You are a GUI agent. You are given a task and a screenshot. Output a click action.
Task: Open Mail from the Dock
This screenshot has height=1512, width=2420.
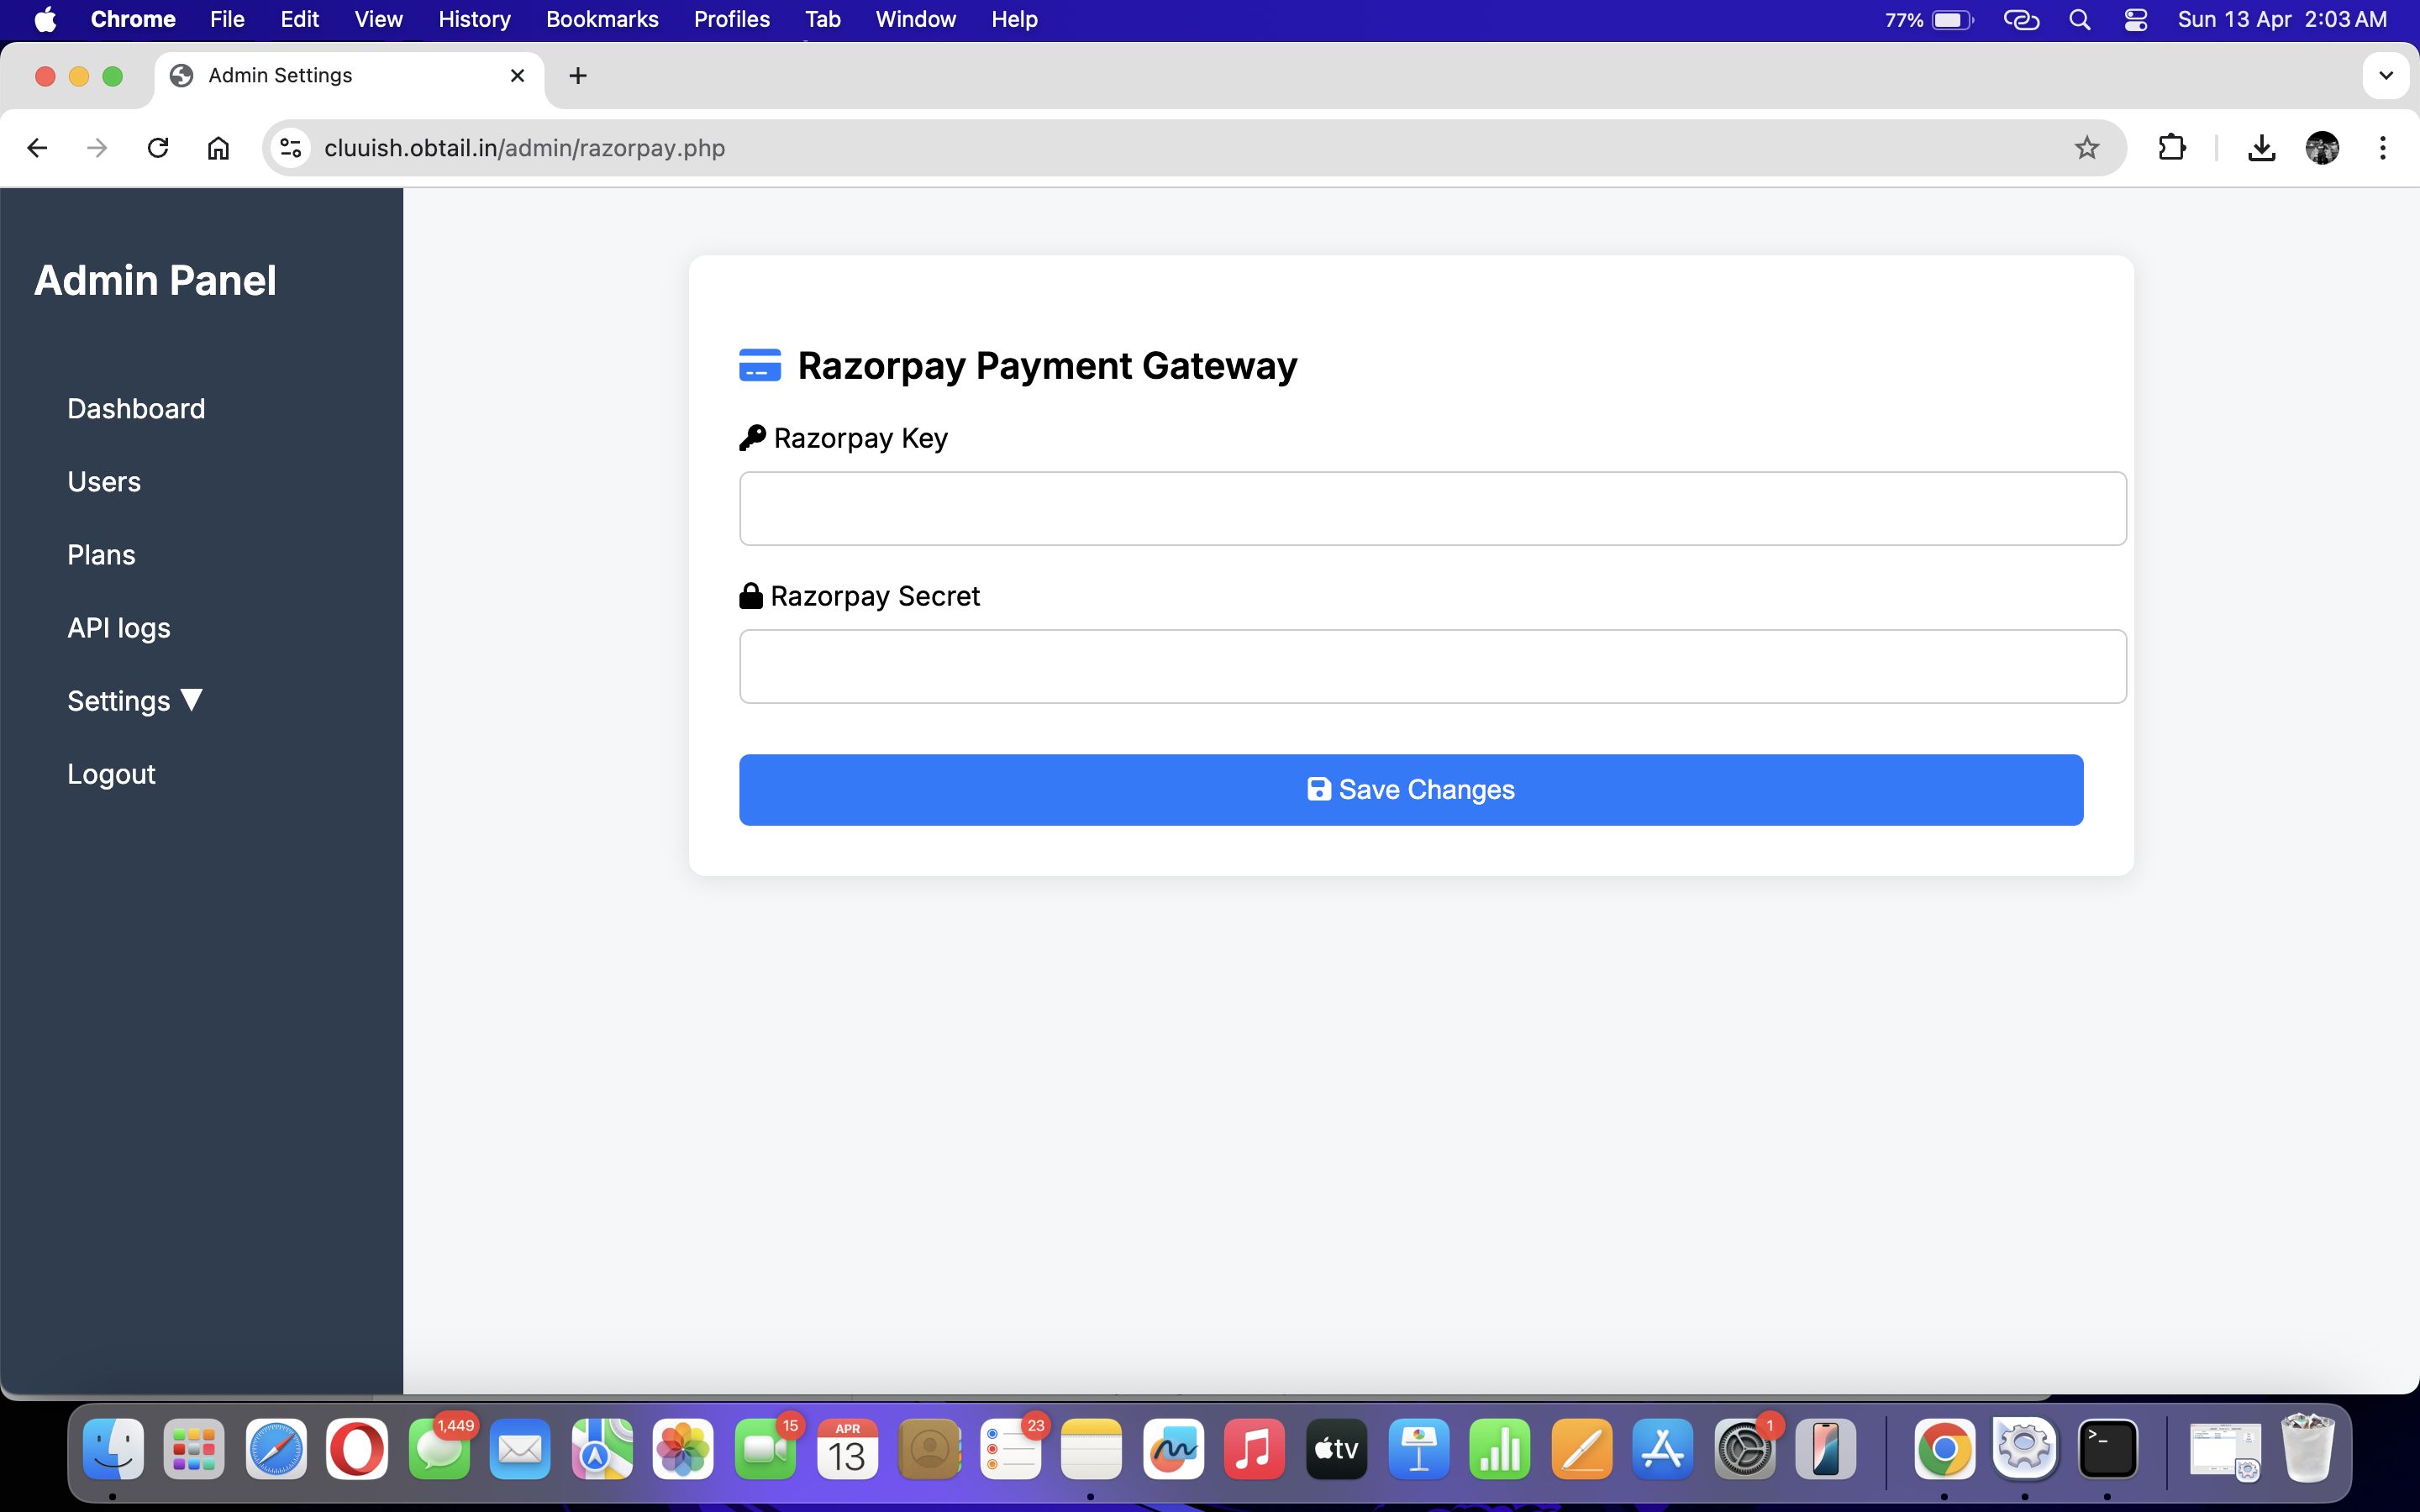[520, 1450]
